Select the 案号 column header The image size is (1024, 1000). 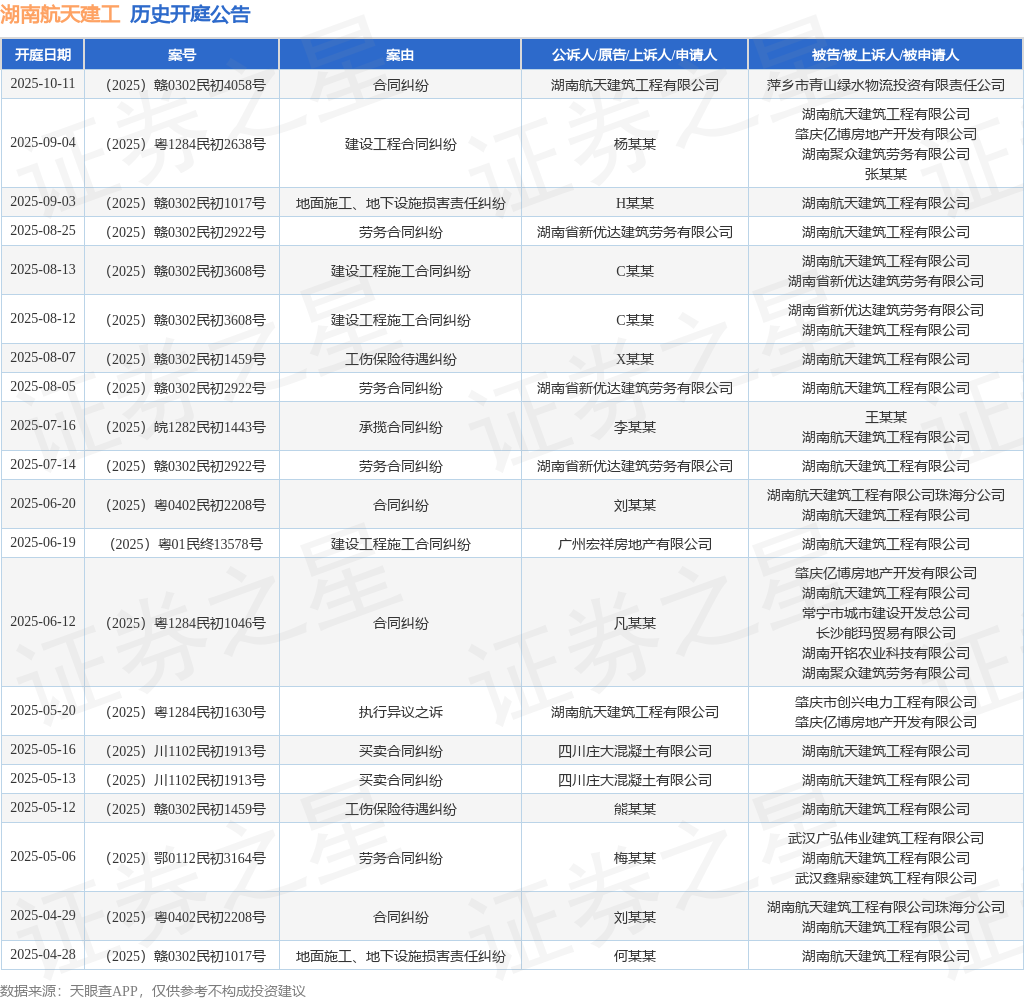181,55
